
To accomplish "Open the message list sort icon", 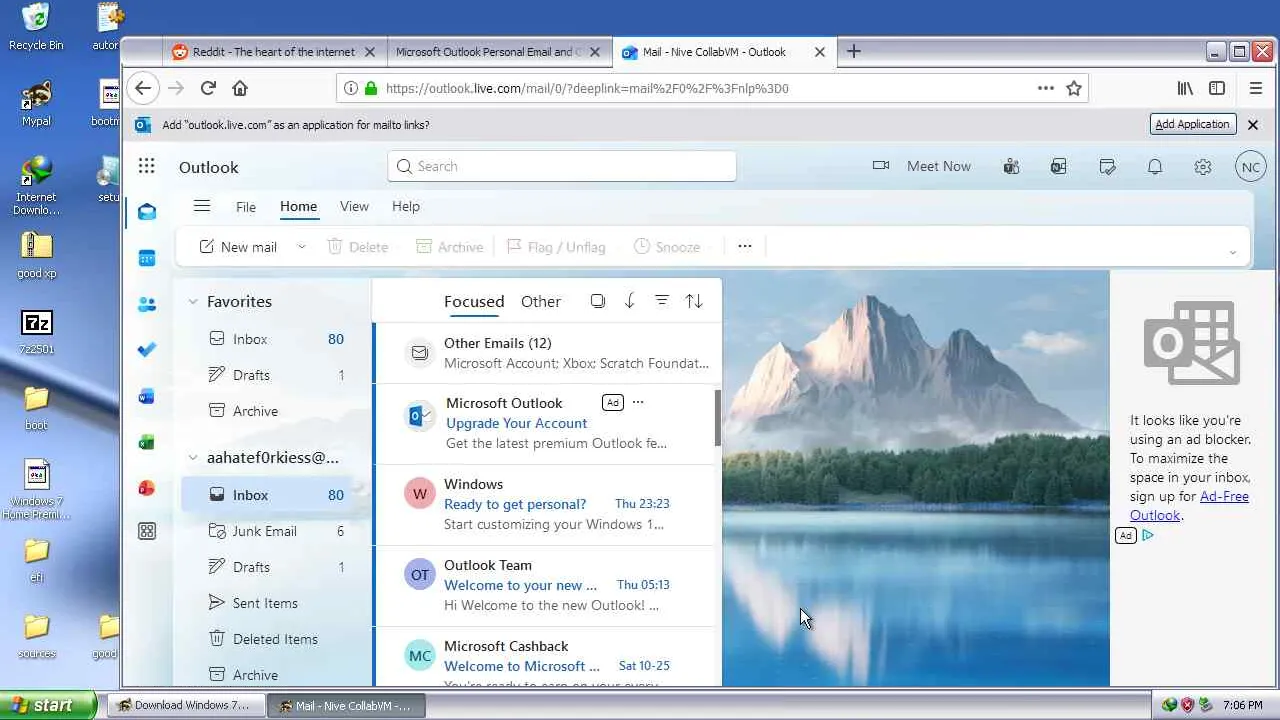I will pos(694,301).
